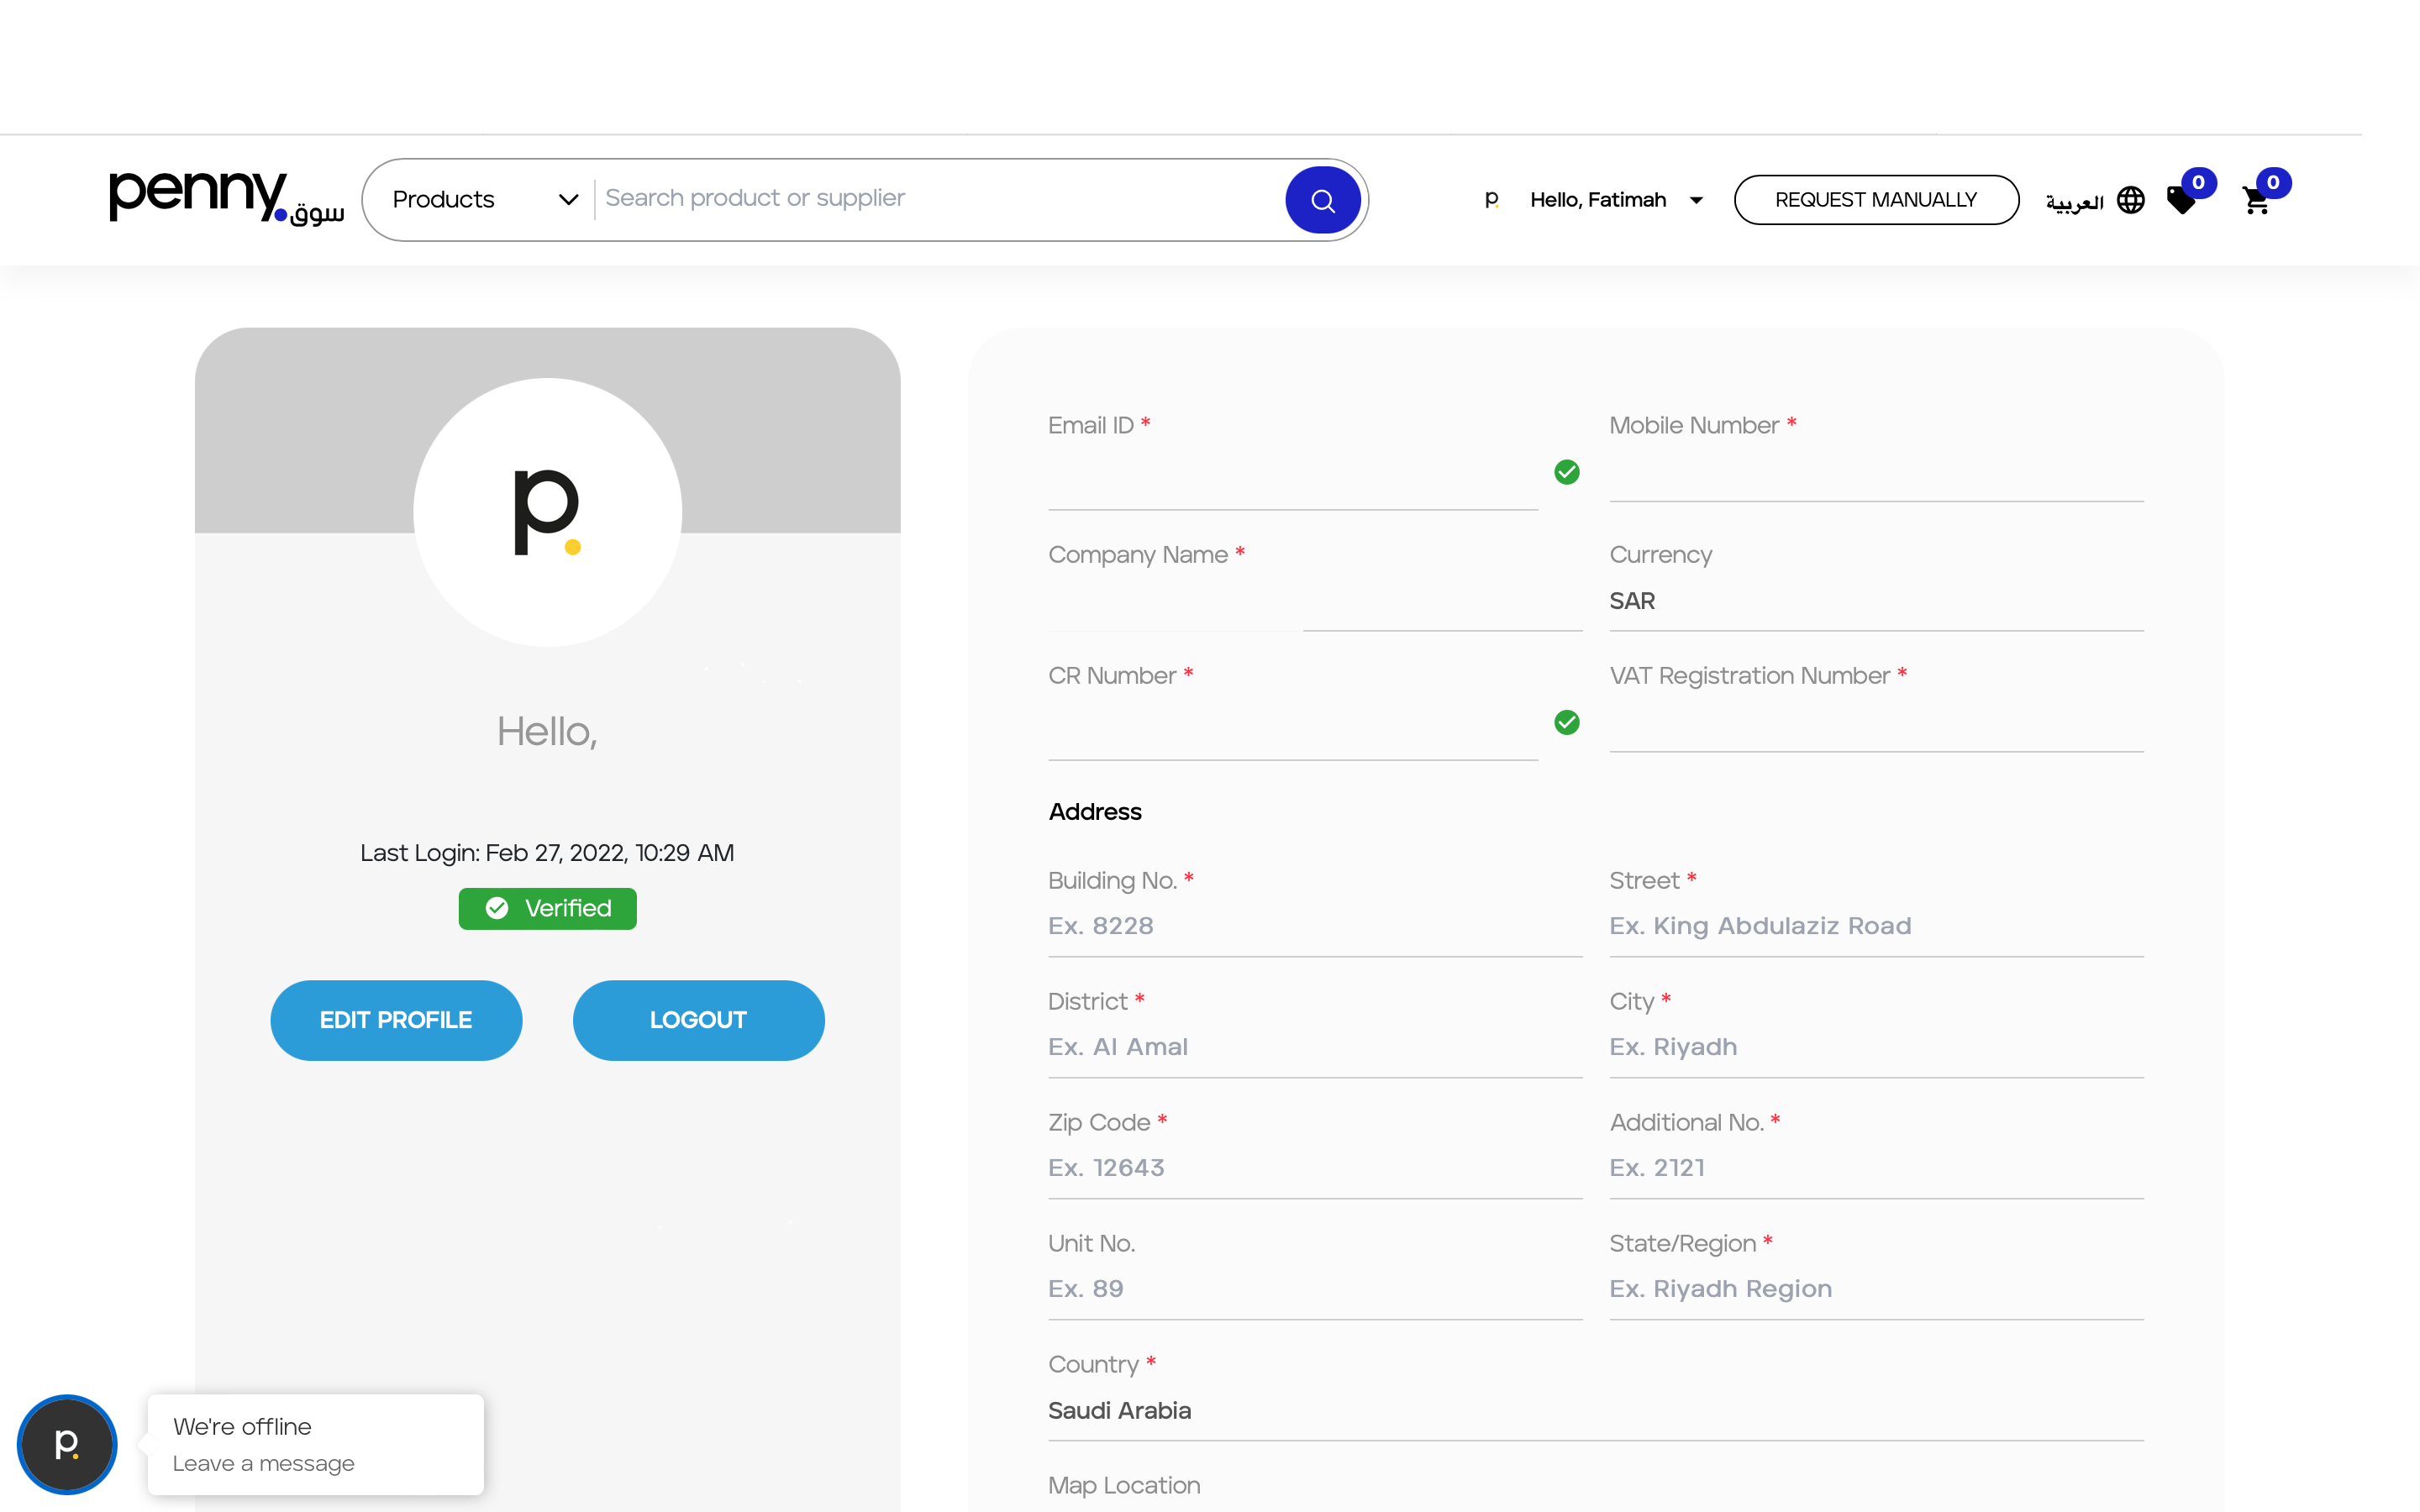Click the globe language icon
2420x1512 pixels.
[x=2131, y=200]
